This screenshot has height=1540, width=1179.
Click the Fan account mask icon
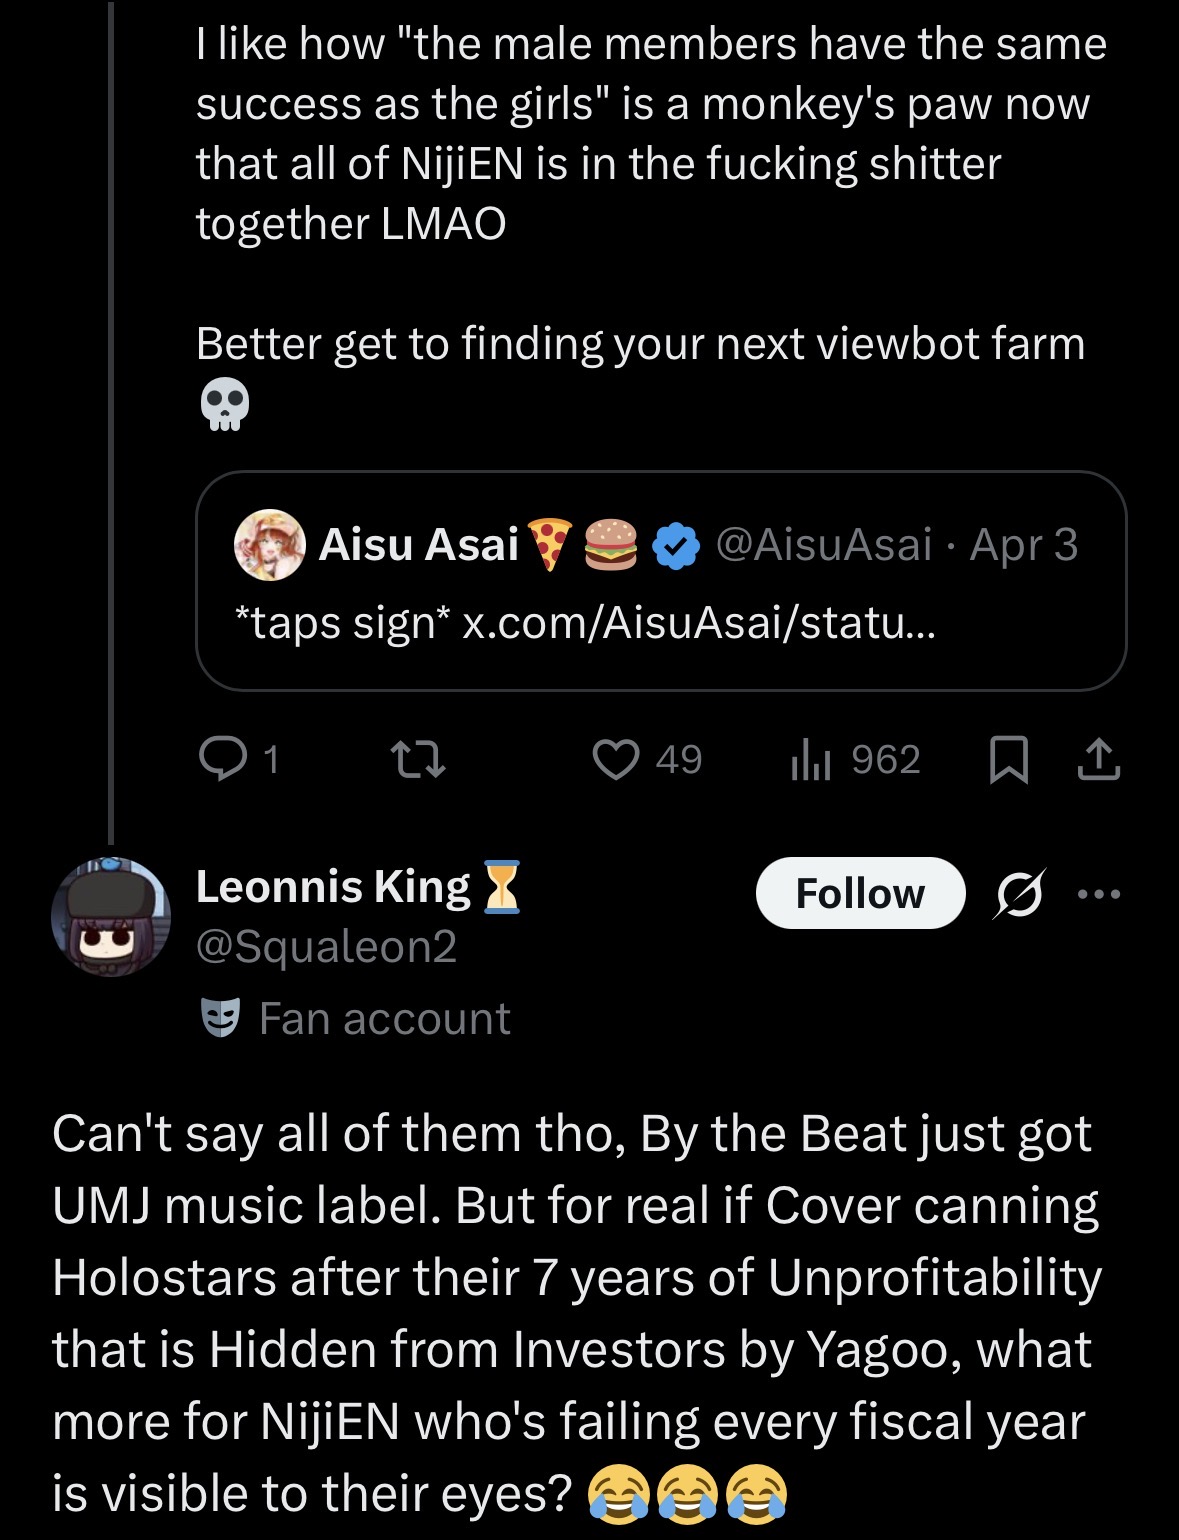(x=220, y=1018)
